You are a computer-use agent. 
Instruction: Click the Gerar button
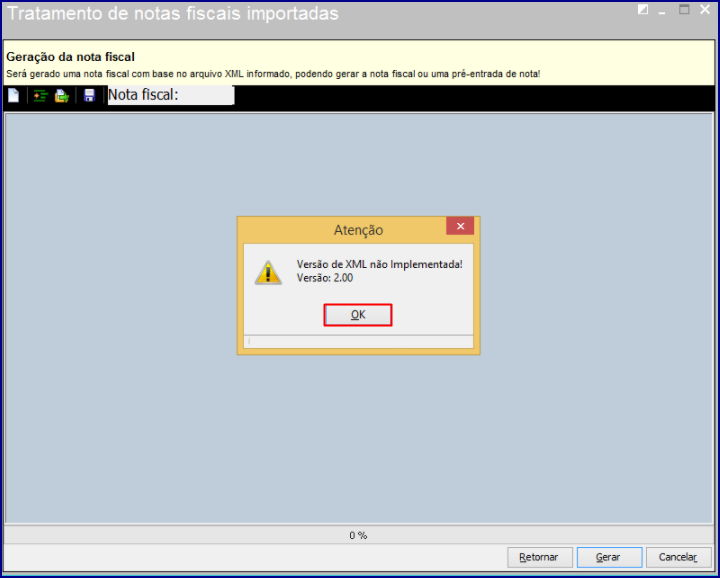(x=609, y=557)
